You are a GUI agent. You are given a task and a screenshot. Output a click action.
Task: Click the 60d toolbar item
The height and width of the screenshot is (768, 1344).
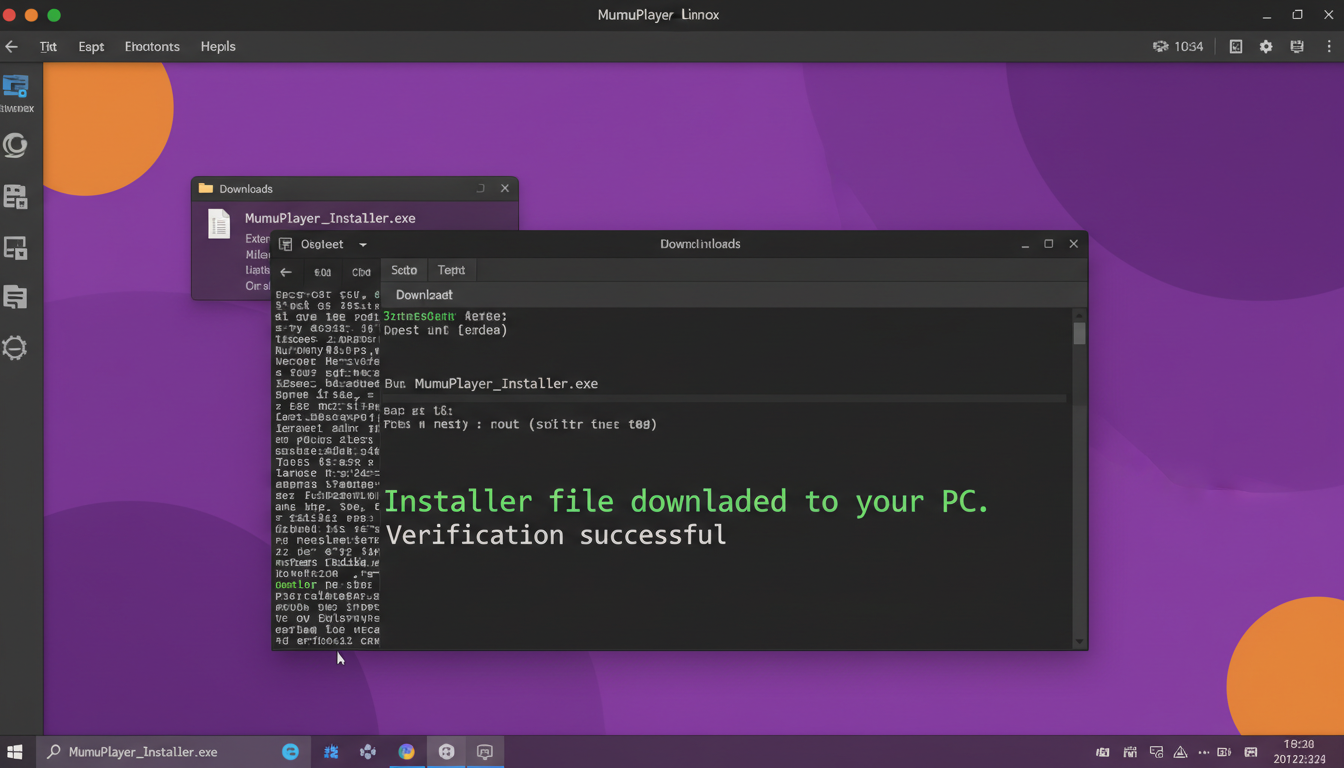pyautogui.click(x=322, y=272)
